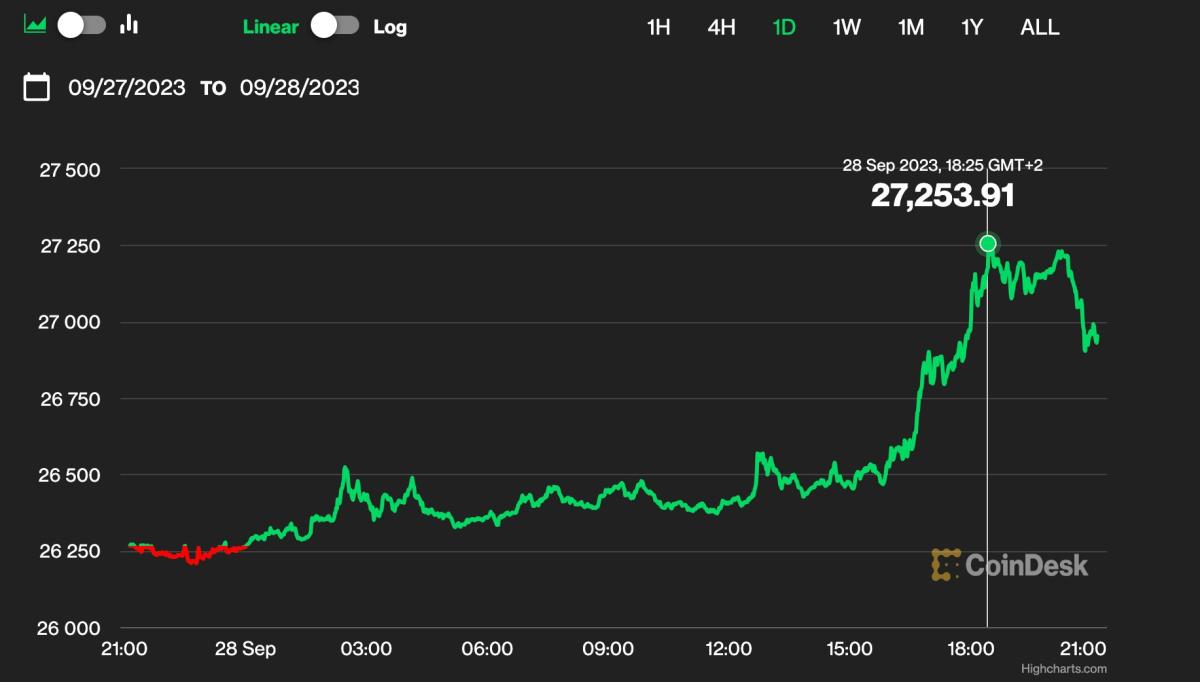Click the 27,253.91 price tooltip
Image resolution: width=1200 pixels, height=682 pixels.
[942, 196]
